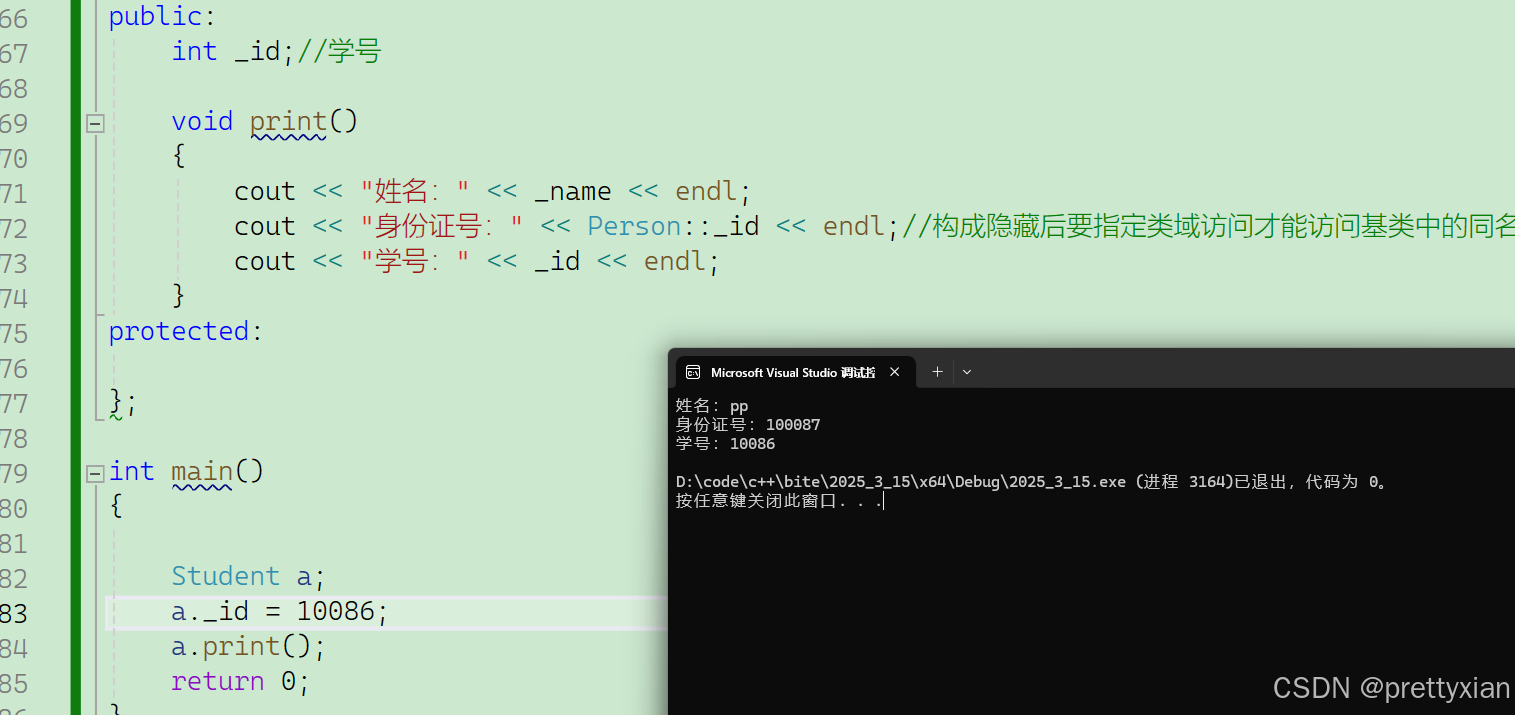Place cursor on 'Student a;' line
The image size is (1515, 715).
[x=248, y=576]
